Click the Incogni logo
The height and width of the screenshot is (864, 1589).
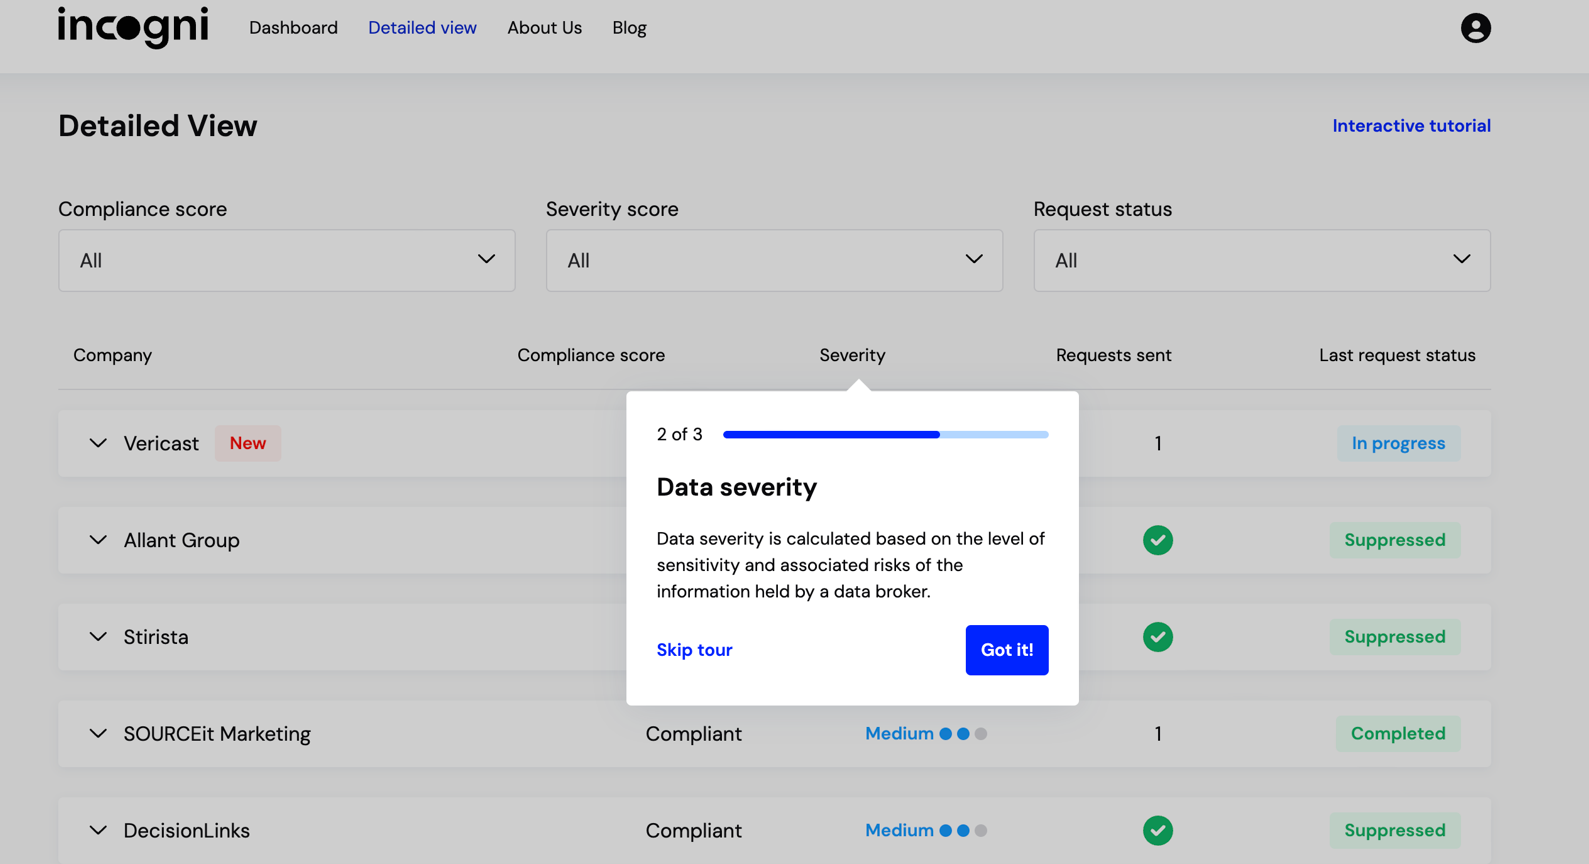133,27
